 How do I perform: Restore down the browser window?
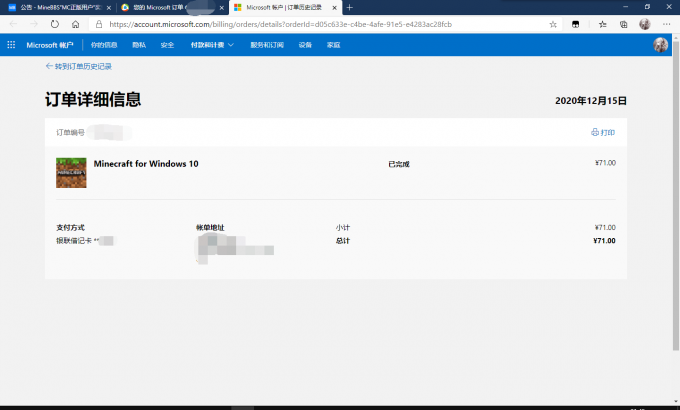647,7
